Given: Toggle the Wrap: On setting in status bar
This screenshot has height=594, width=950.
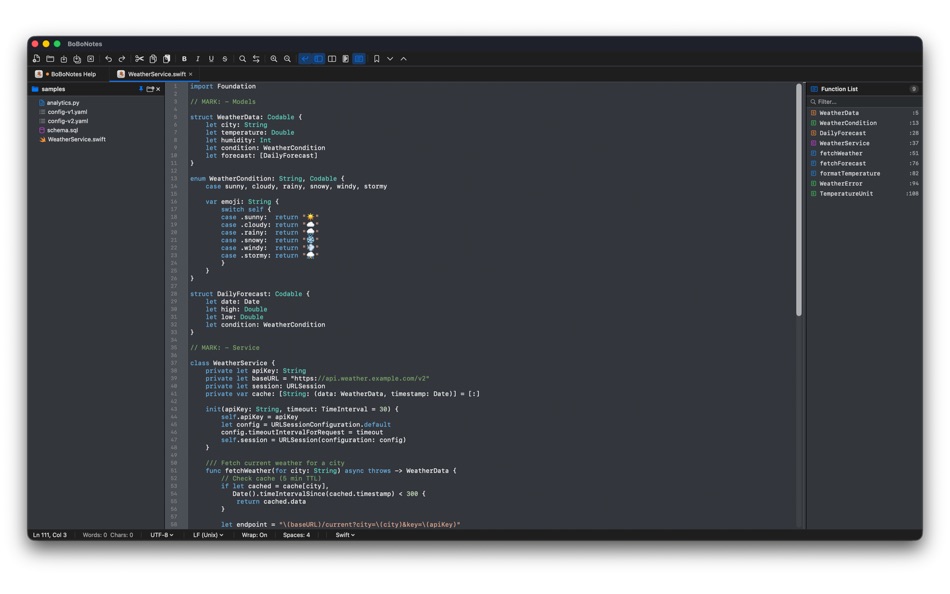Looking at the screenshot, I should click(x=253, y=535).
